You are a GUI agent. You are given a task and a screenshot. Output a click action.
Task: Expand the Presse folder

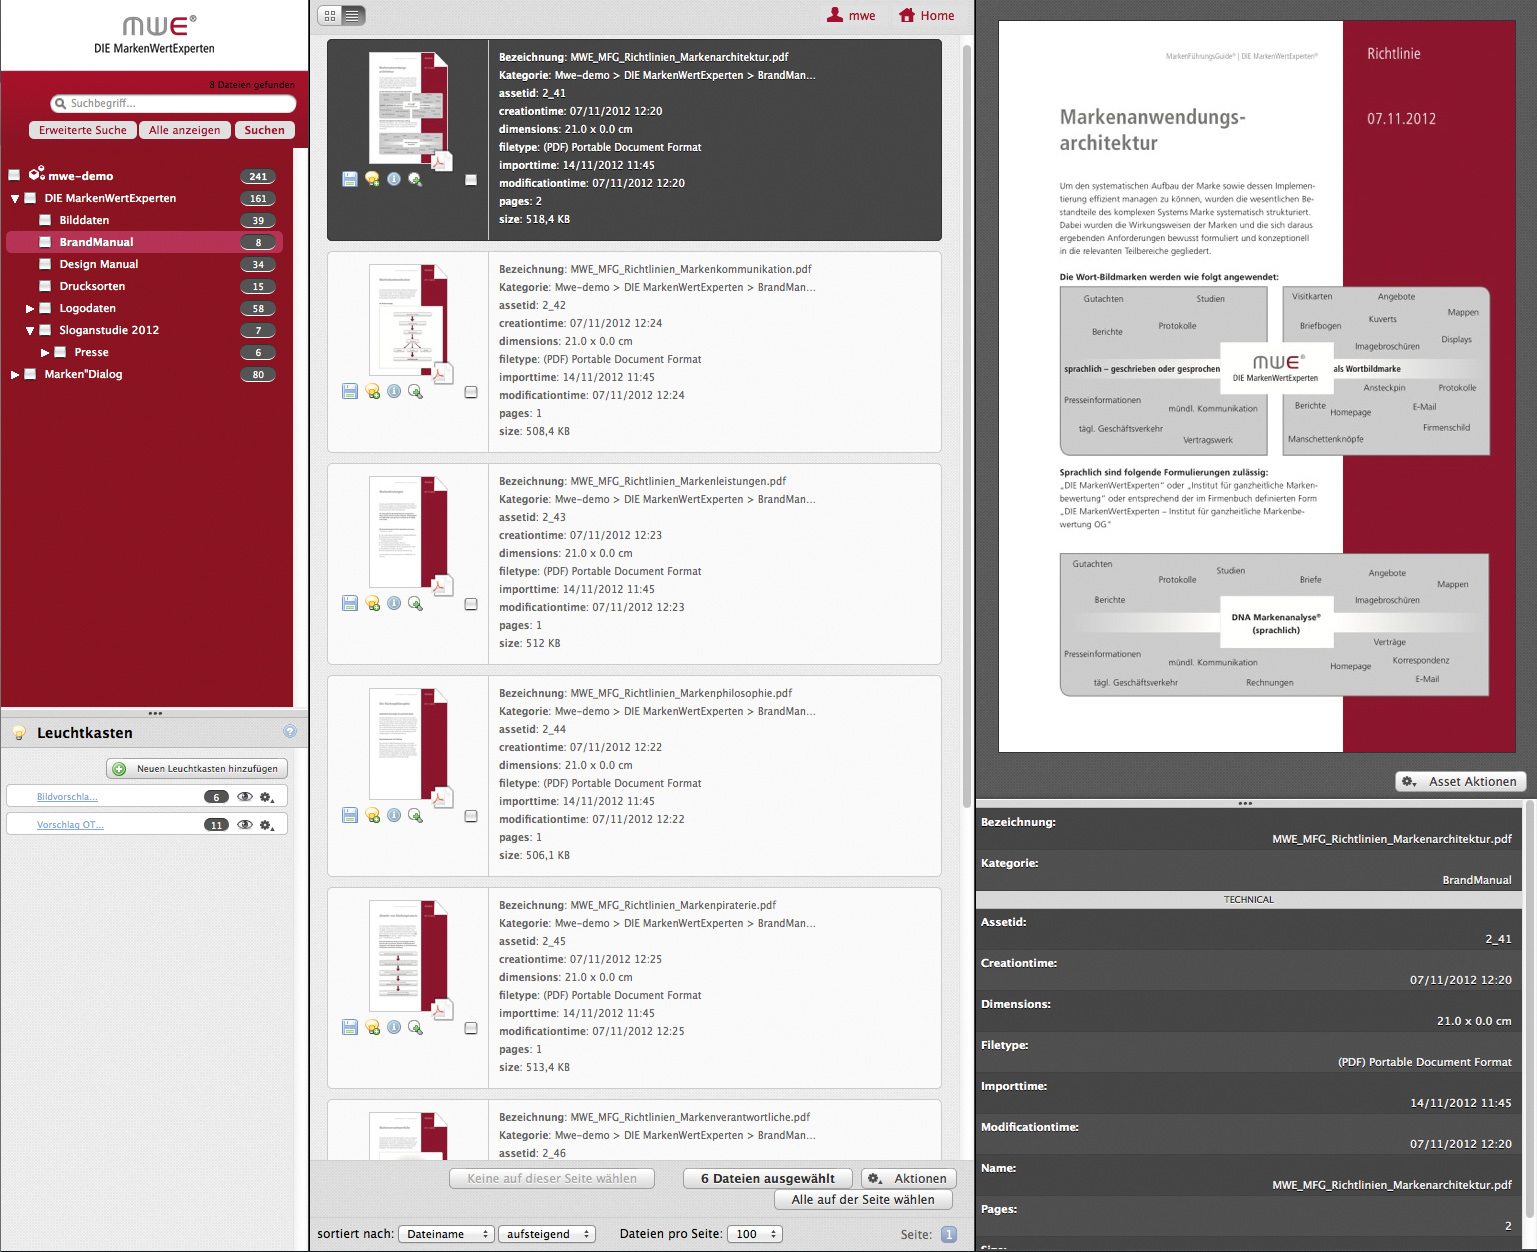45,352
